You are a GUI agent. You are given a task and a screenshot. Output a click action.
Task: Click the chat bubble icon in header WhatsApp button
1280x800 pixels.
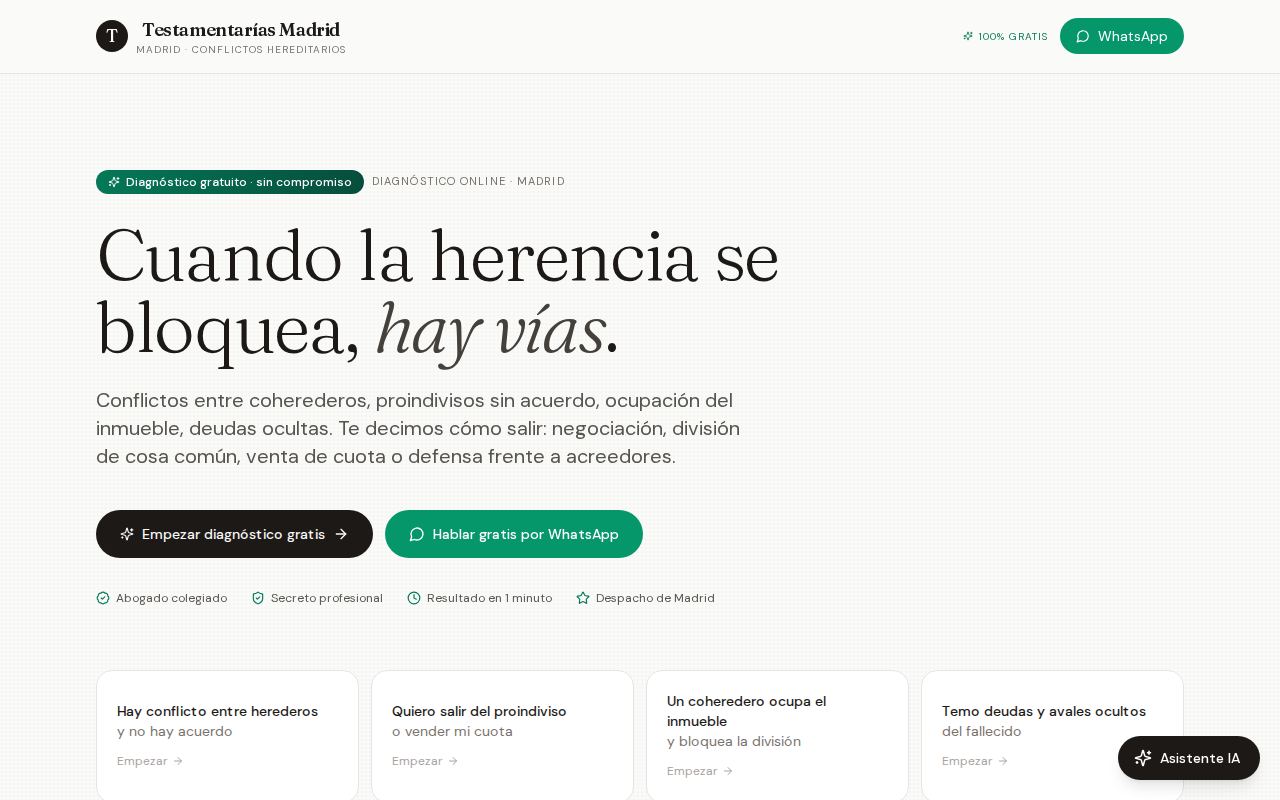point(1082,36)
